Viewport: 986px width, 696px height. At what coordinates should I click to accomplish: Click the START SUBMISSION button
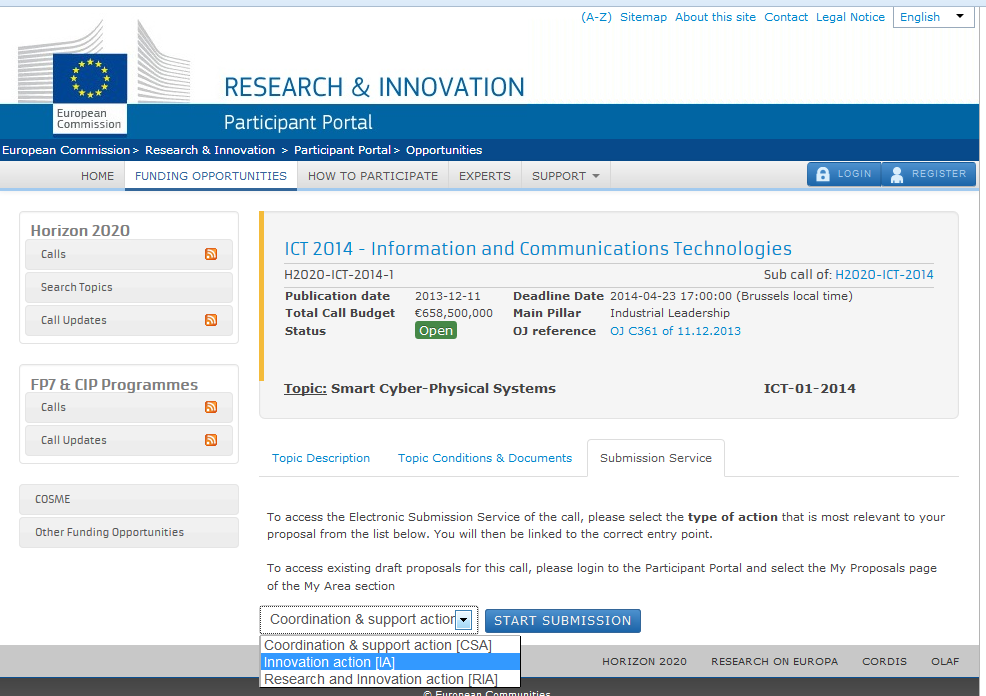(563, 621)
